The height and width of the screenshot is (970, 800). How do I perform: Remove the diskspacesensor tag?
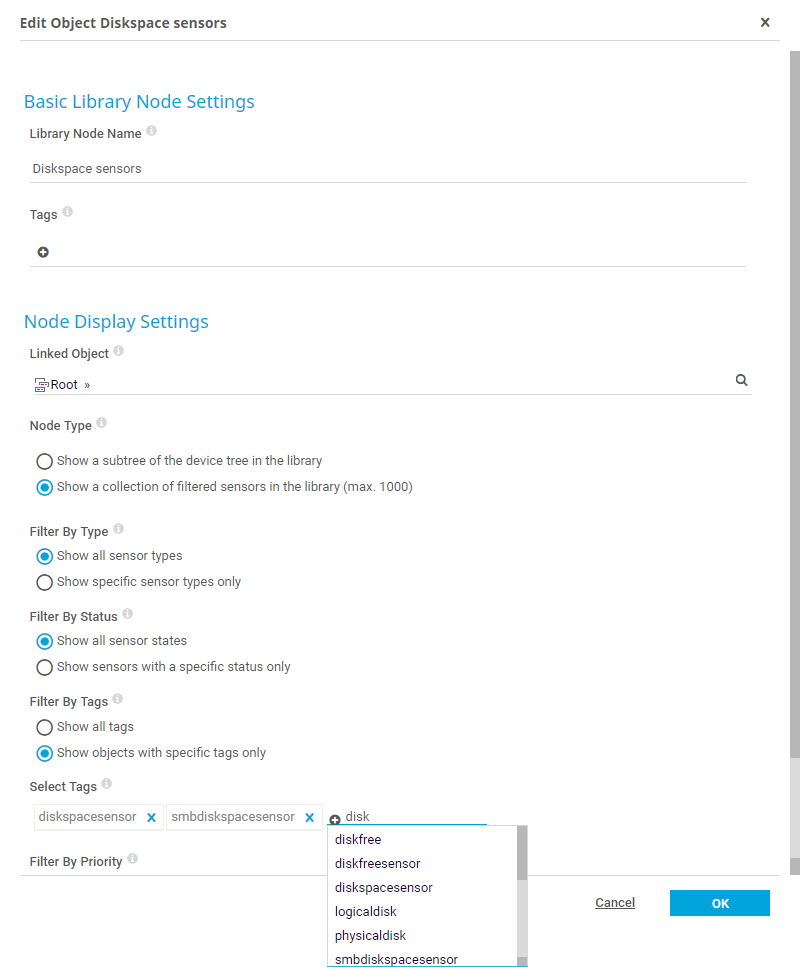coord(152,818)
